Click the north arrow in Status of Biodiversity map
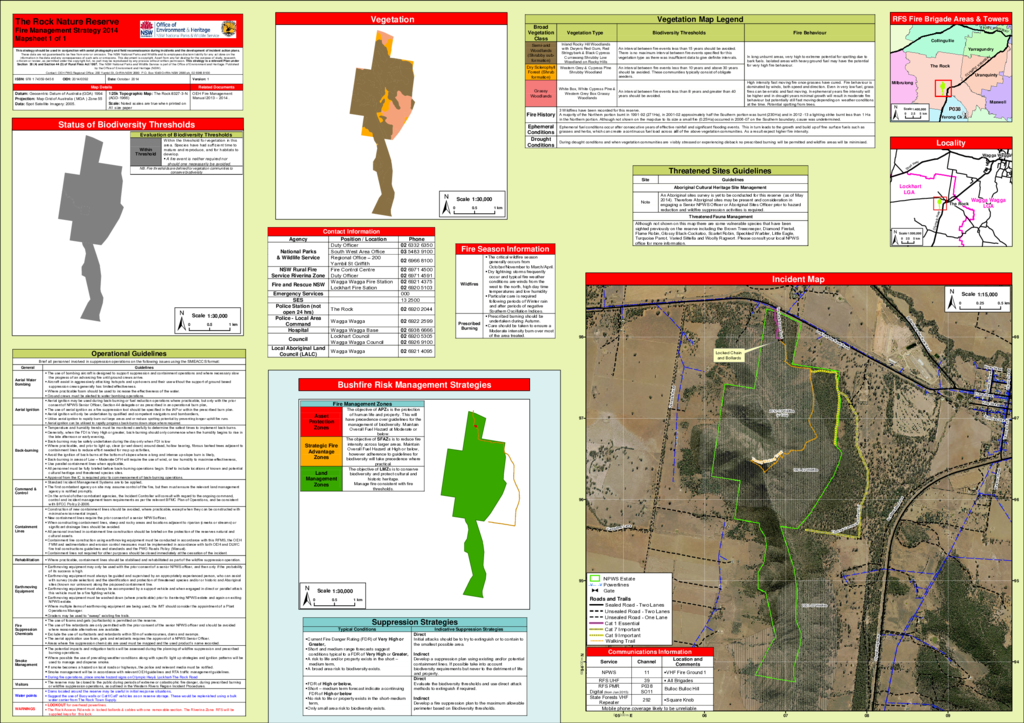This screenshot has width=1024, height=723. (x=182, y=319)
